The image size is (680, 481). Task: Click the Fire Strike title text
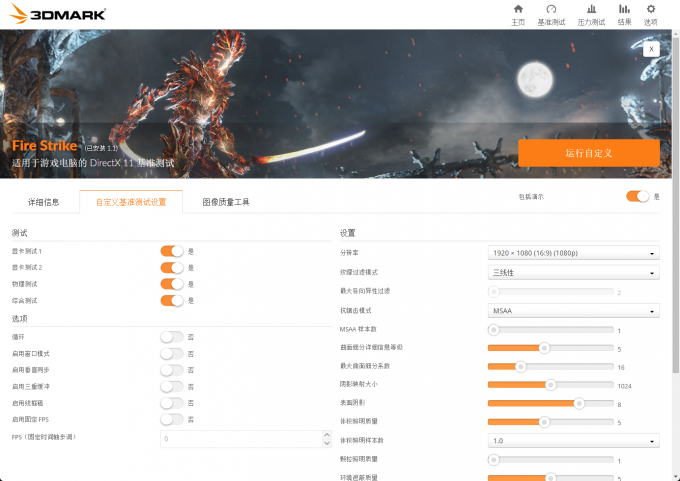(45, 146)
